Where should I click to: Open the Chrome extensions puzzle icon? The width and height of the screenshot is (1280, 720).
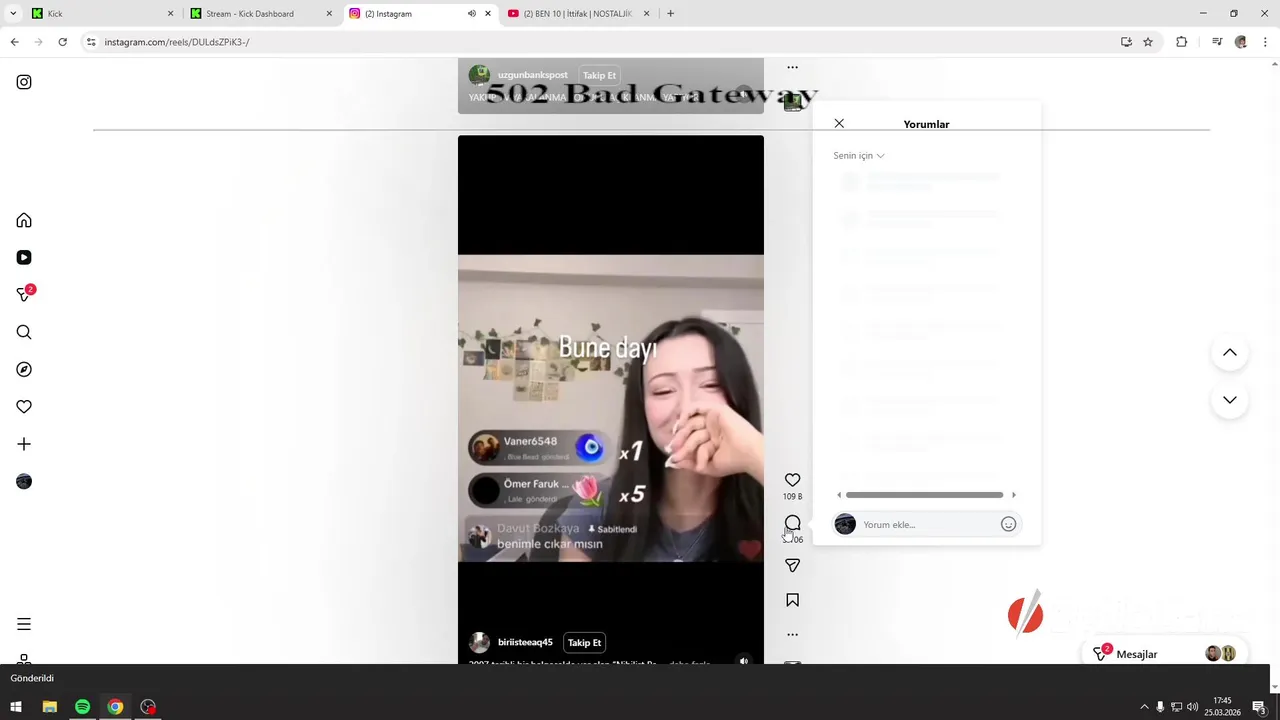1181,42
